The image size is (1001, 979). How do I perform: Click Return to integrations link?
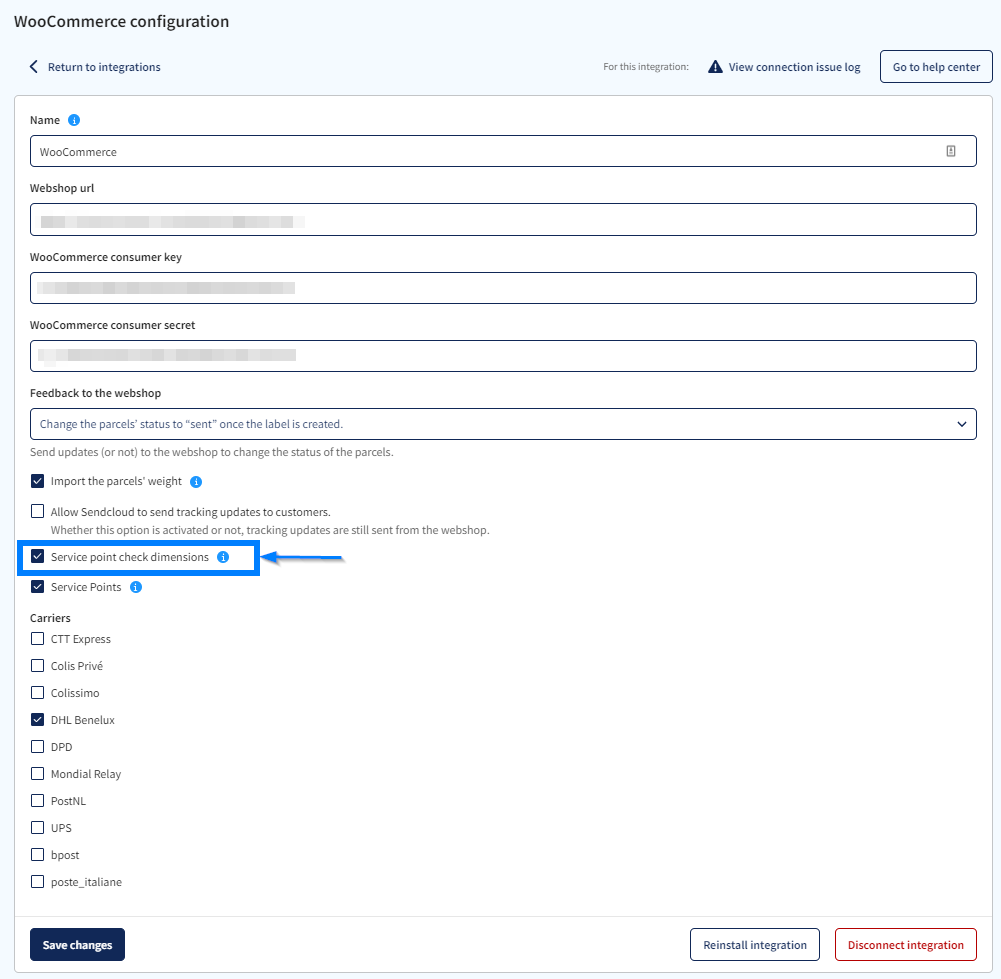click(x=104, y=67)
